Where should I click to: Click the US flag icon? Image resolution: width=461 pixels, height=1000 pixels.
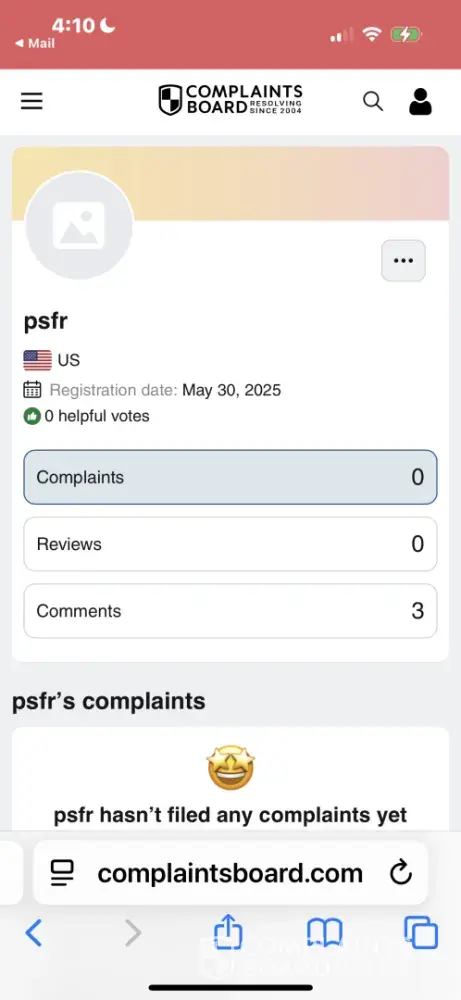38,360
